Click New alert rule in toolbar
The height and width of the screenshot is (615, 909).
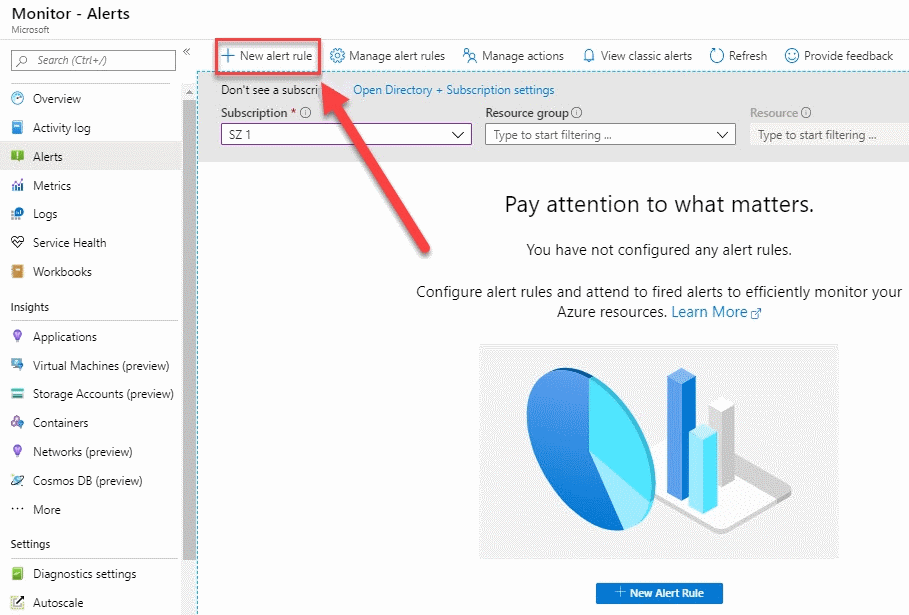coord(267,56)
